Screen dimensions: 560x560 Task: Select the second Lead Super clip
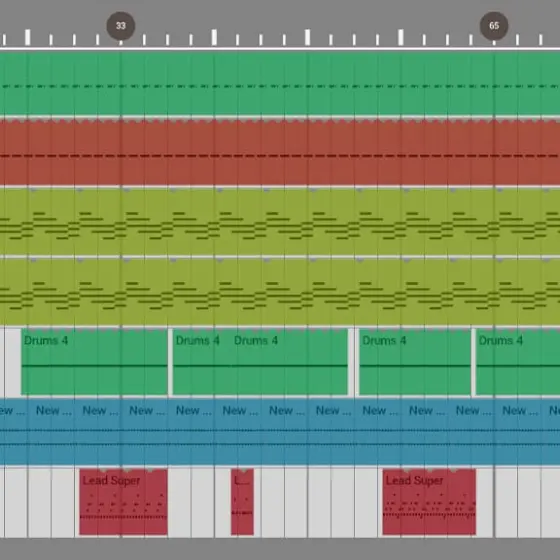(429, 502)
